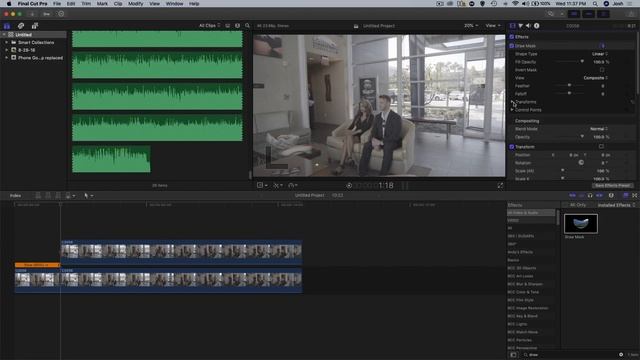Open the Overwrite edit options dropdown
The width and height of the screenshot is (640, 360).
71,196
